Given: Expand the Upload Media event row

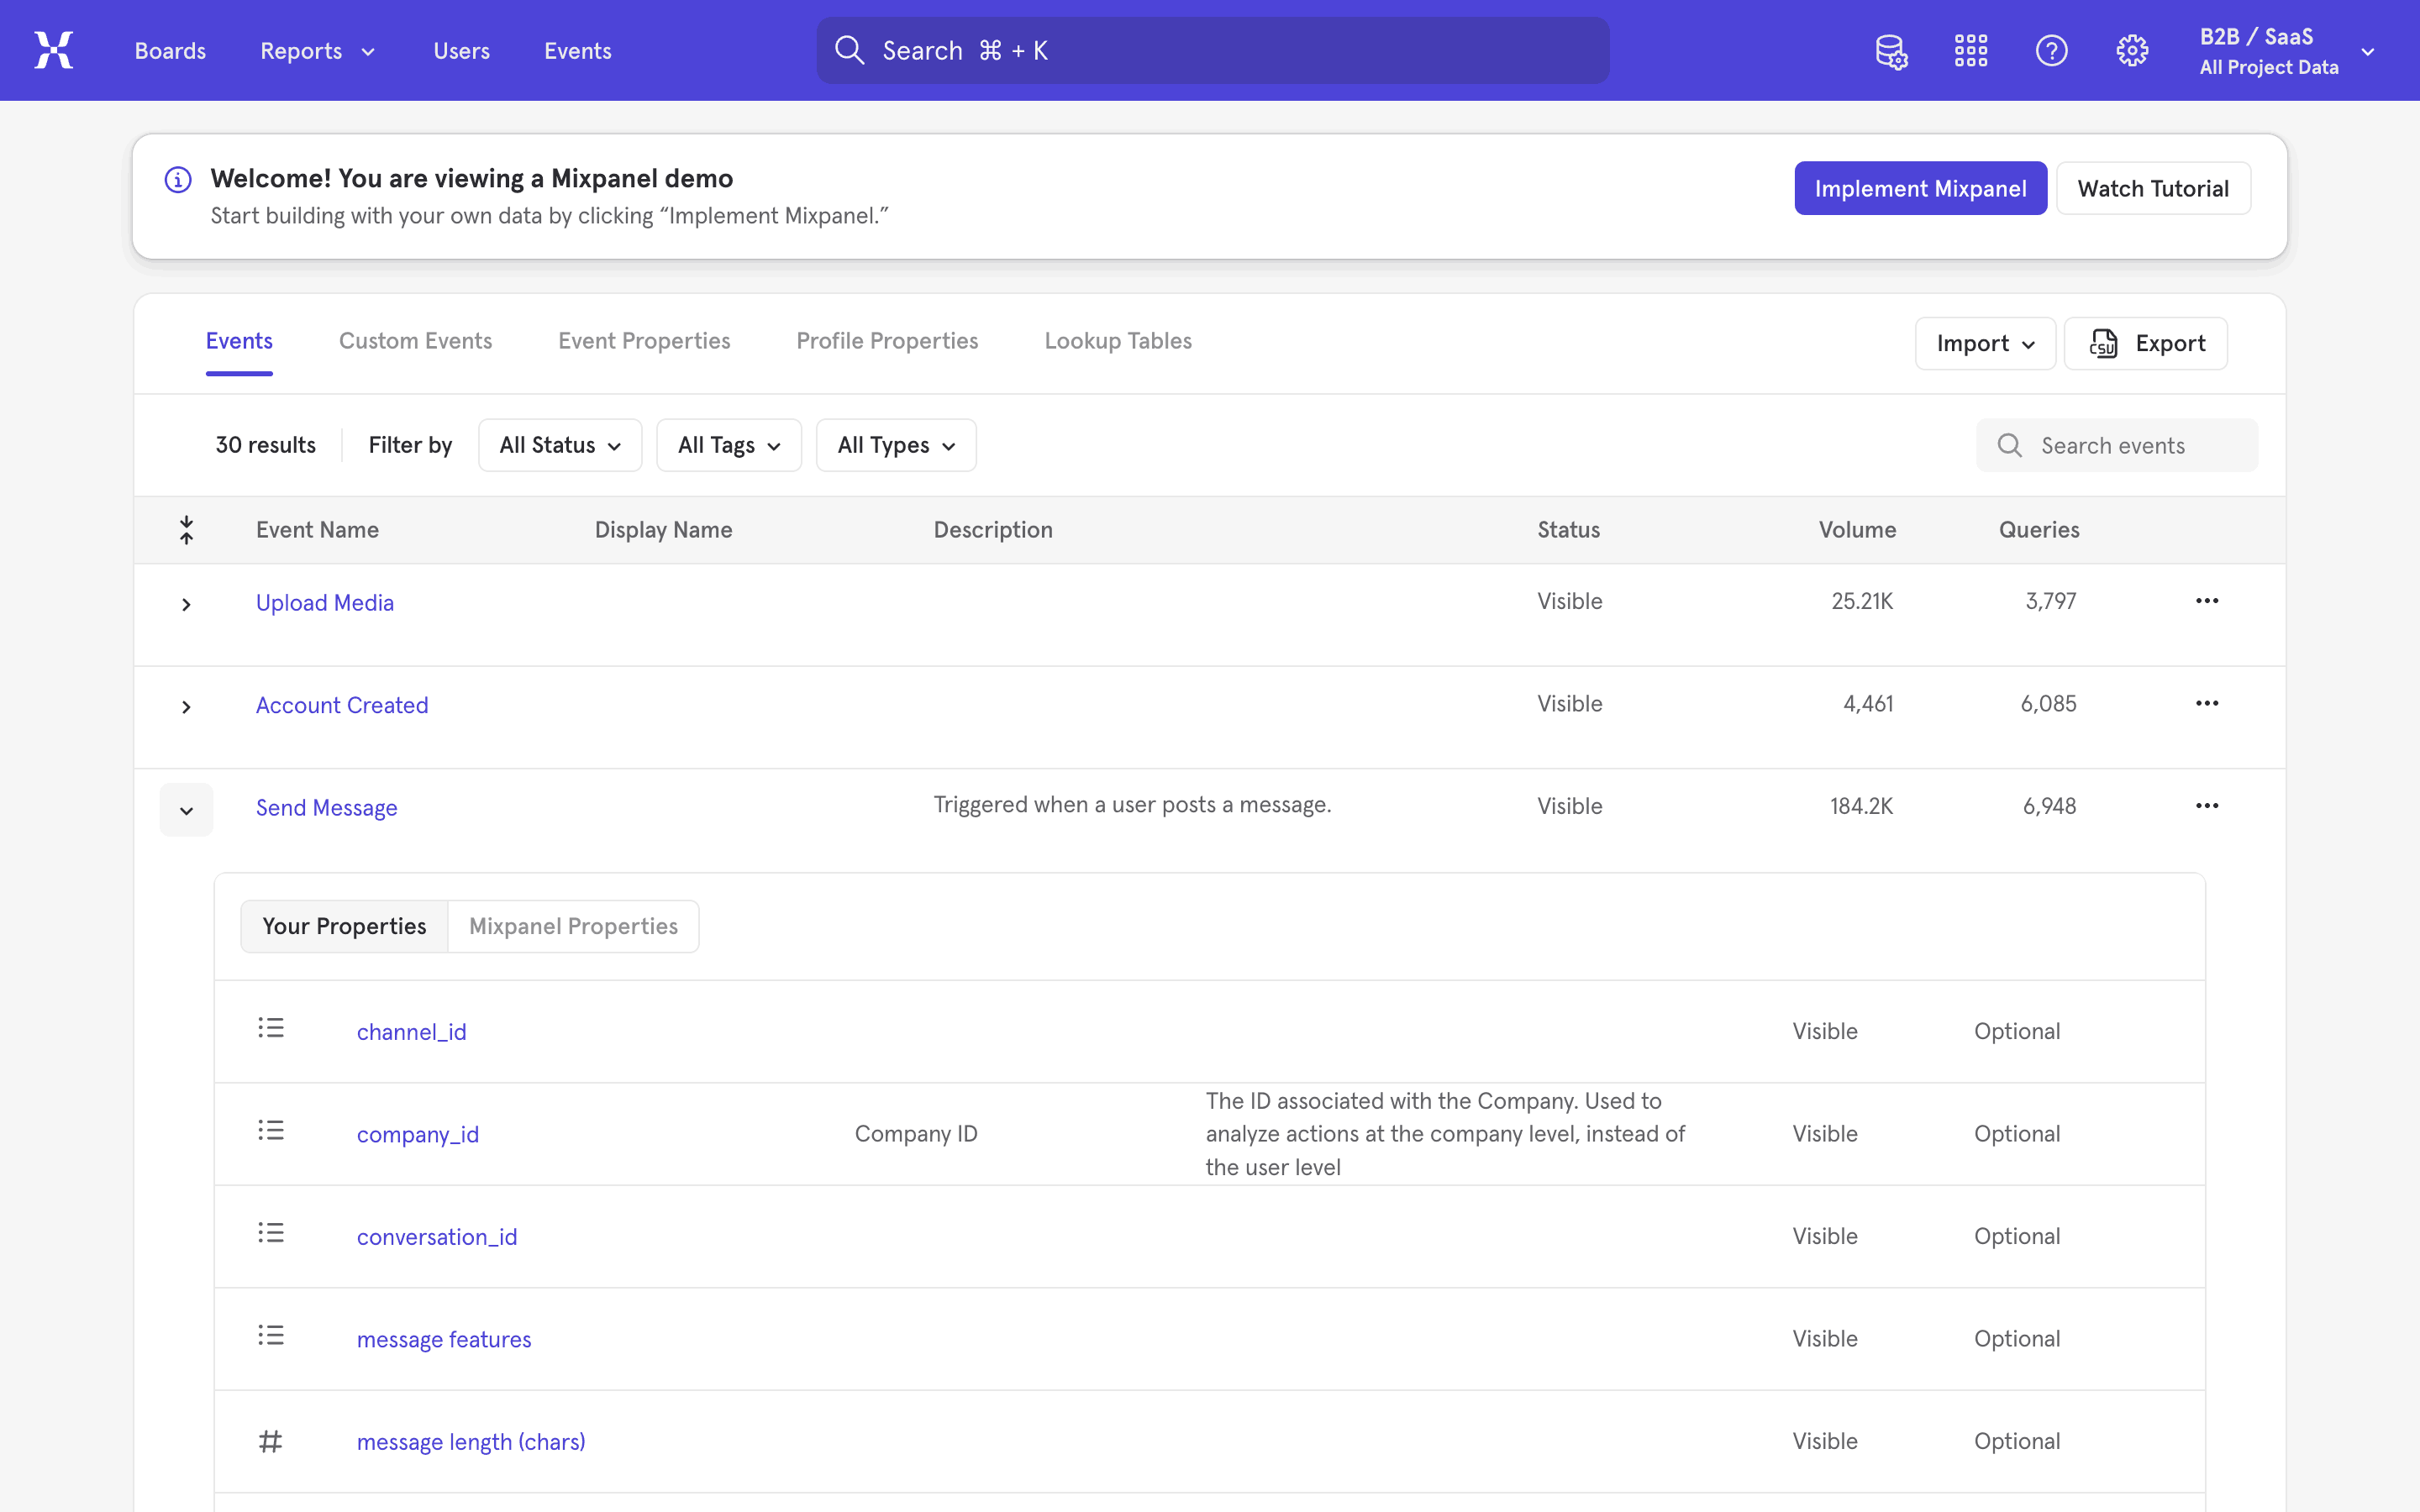Looking at the screenshot, I should 186,604.
